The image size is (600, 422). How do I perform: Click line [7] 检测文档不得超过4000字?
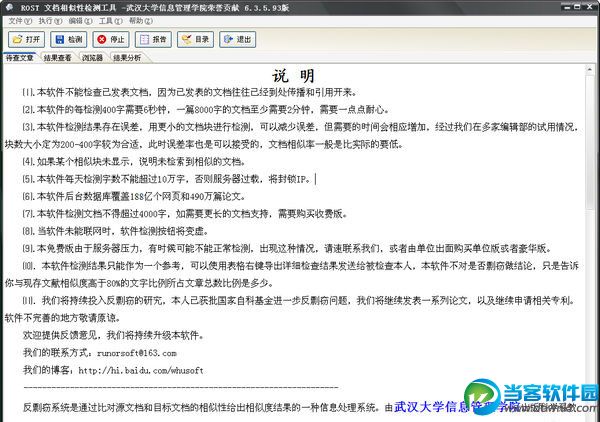[x=185, y=213]
